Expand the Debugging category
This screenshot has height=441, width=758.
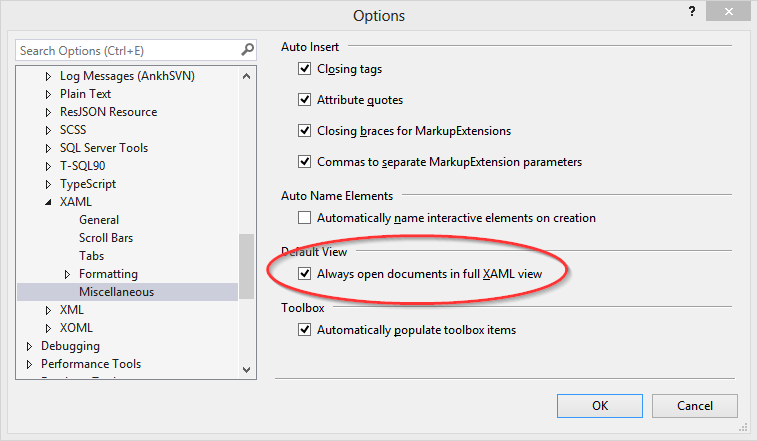pyautogui.click(x=29, y=346)
